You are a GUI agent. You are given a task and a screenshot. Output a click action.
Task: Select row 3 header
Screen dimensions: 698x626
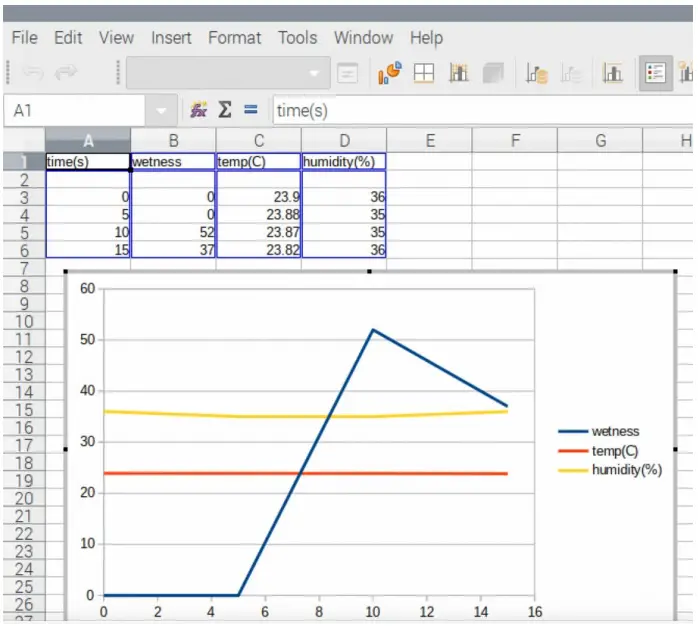(24, 197)
